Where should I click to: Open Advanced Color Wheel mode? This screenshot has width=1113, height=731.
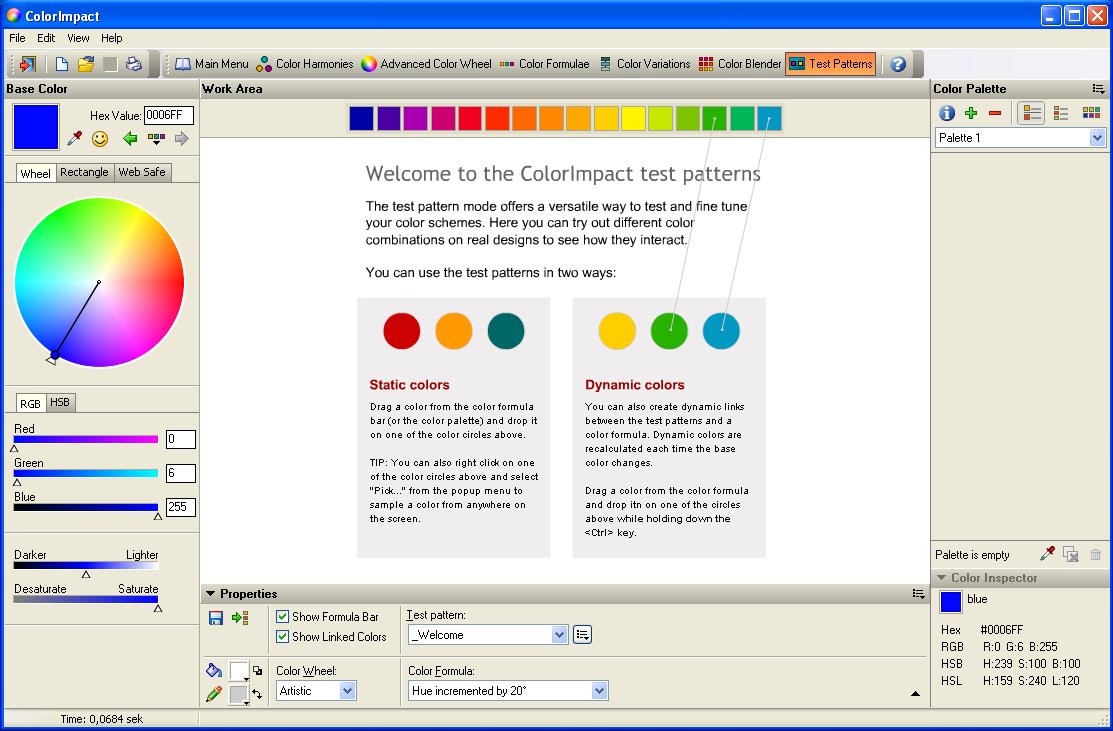click(x=426, y=64)
